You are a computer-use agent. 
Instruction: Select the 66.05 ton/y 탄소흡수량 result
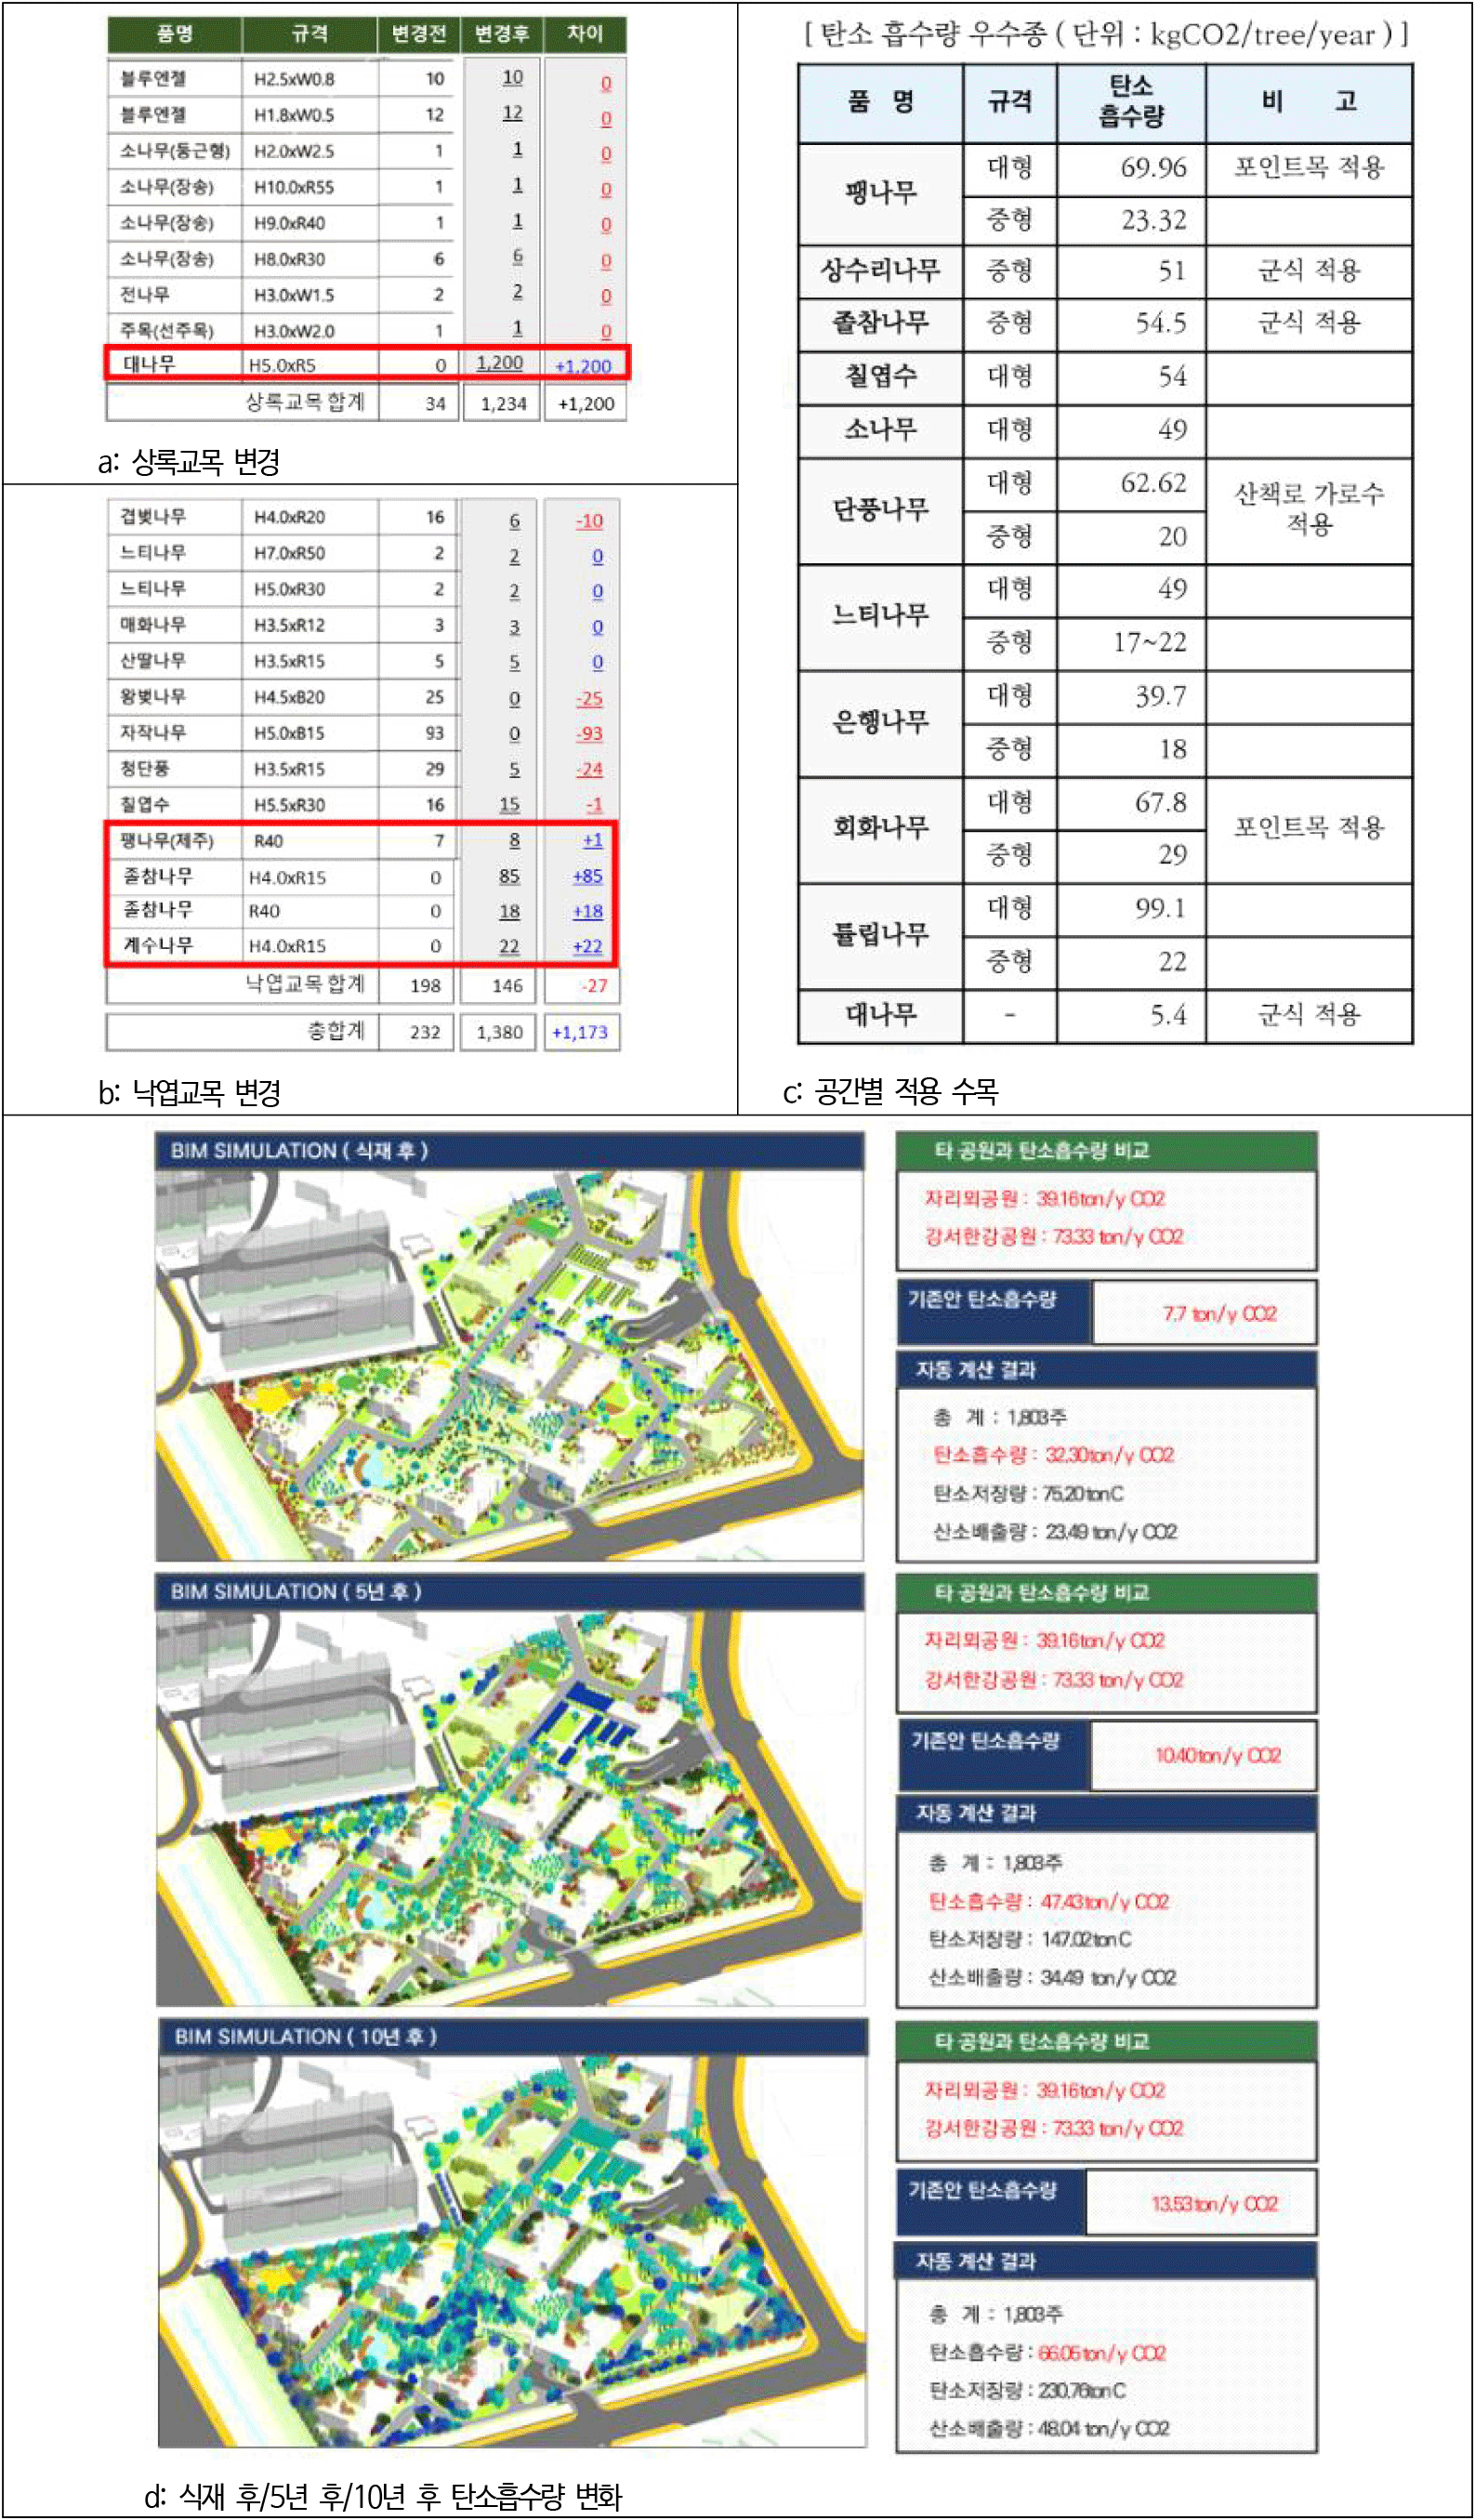click(x=1101, y=2353)
